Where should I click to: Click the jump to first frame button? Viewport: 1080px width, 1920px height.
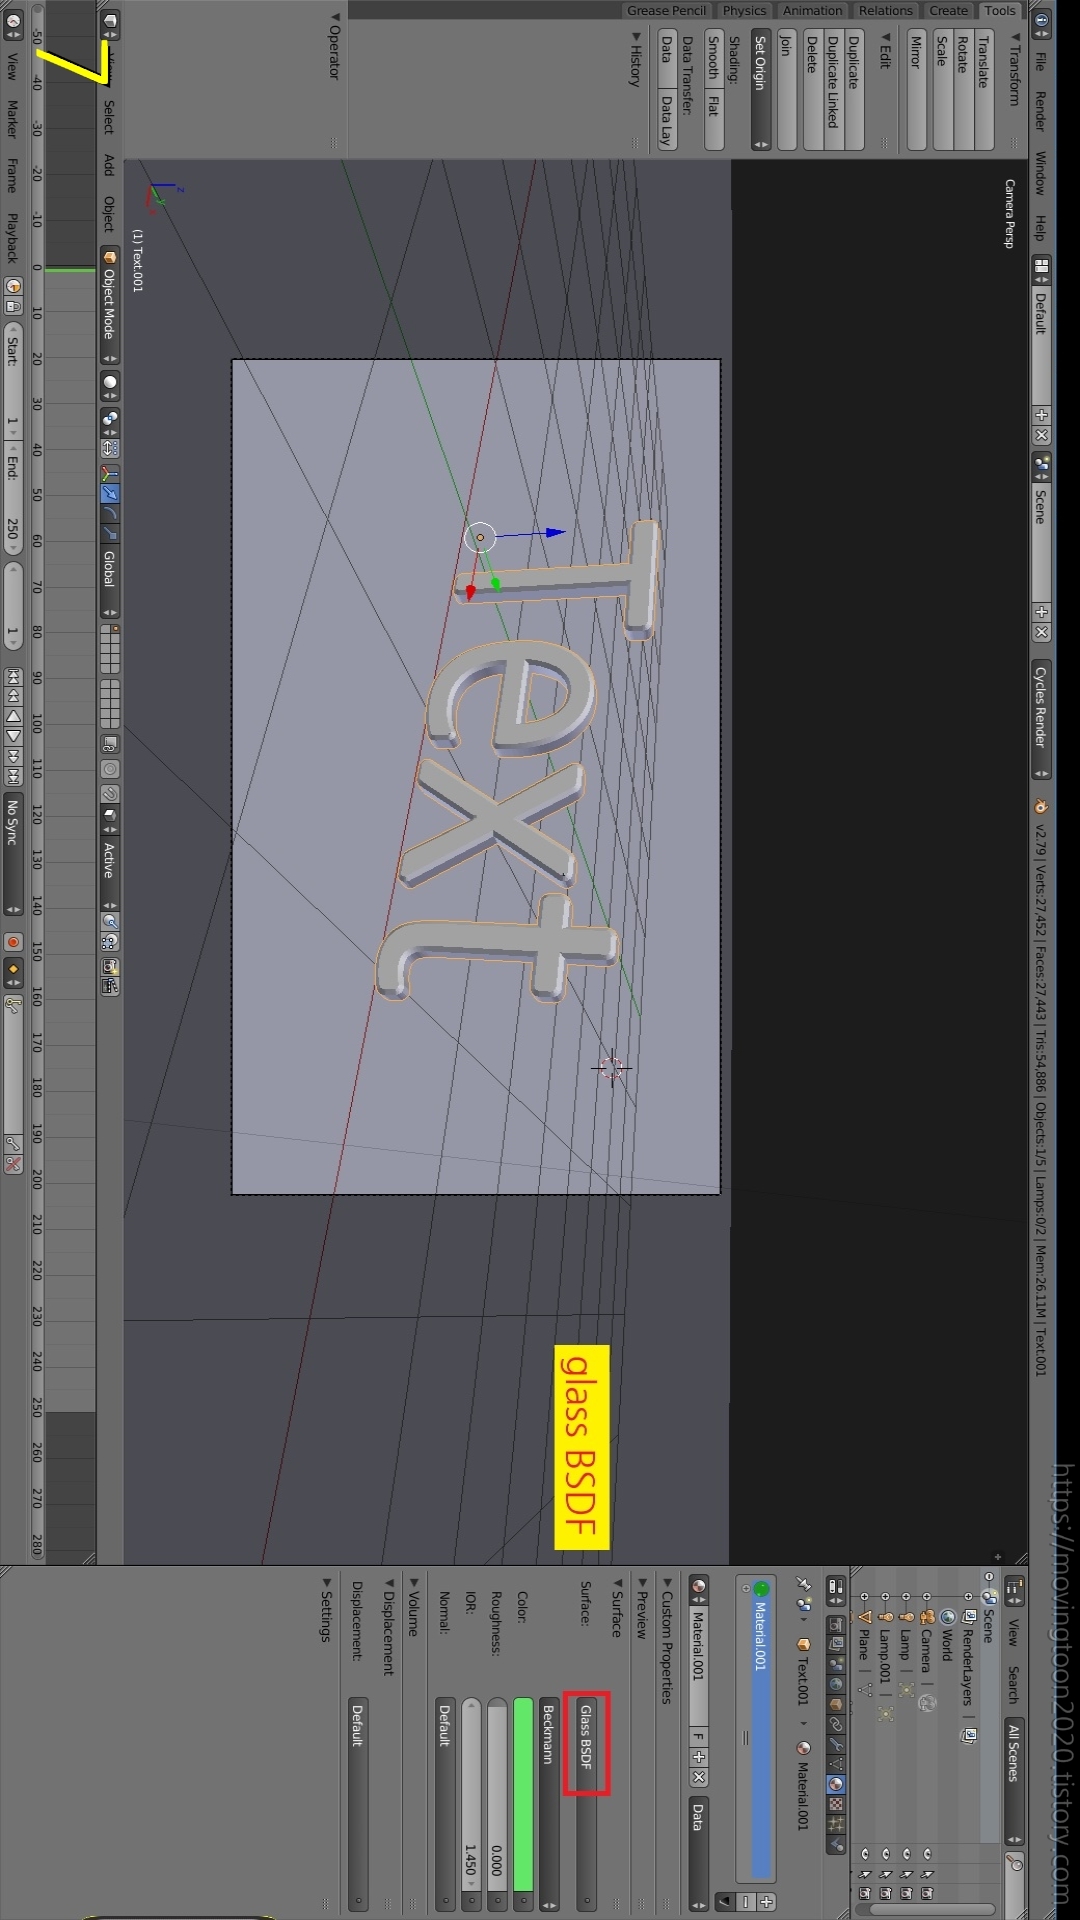point(13,675)
